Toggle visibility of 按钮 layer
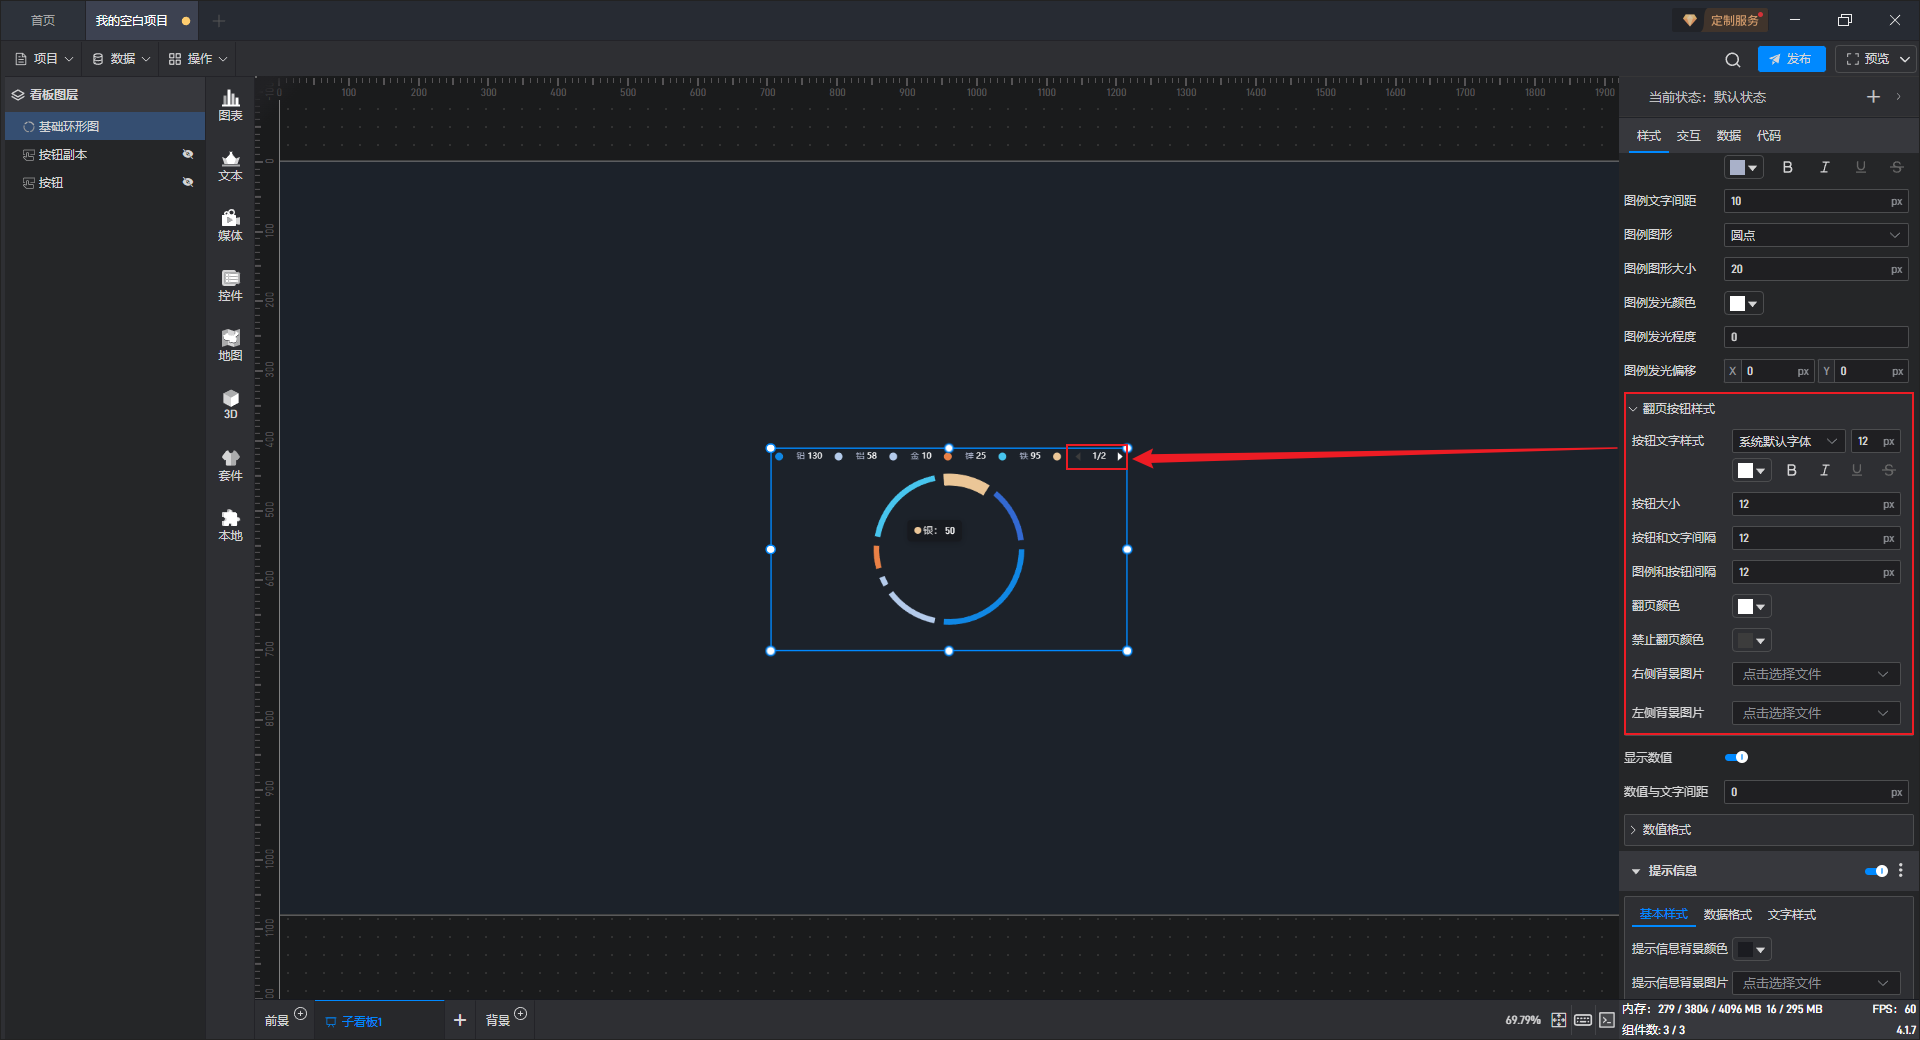The height and width of the screenshot is (1040, 1920). (x=187, y=182)
